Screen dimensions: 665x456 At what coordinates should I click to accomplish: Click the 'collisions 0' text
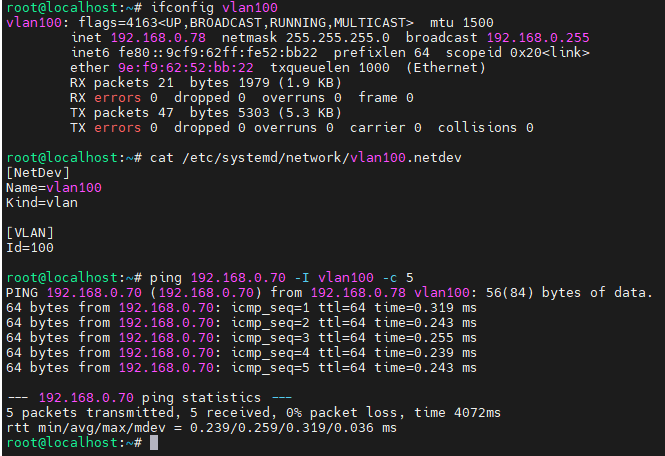(486, 128)
